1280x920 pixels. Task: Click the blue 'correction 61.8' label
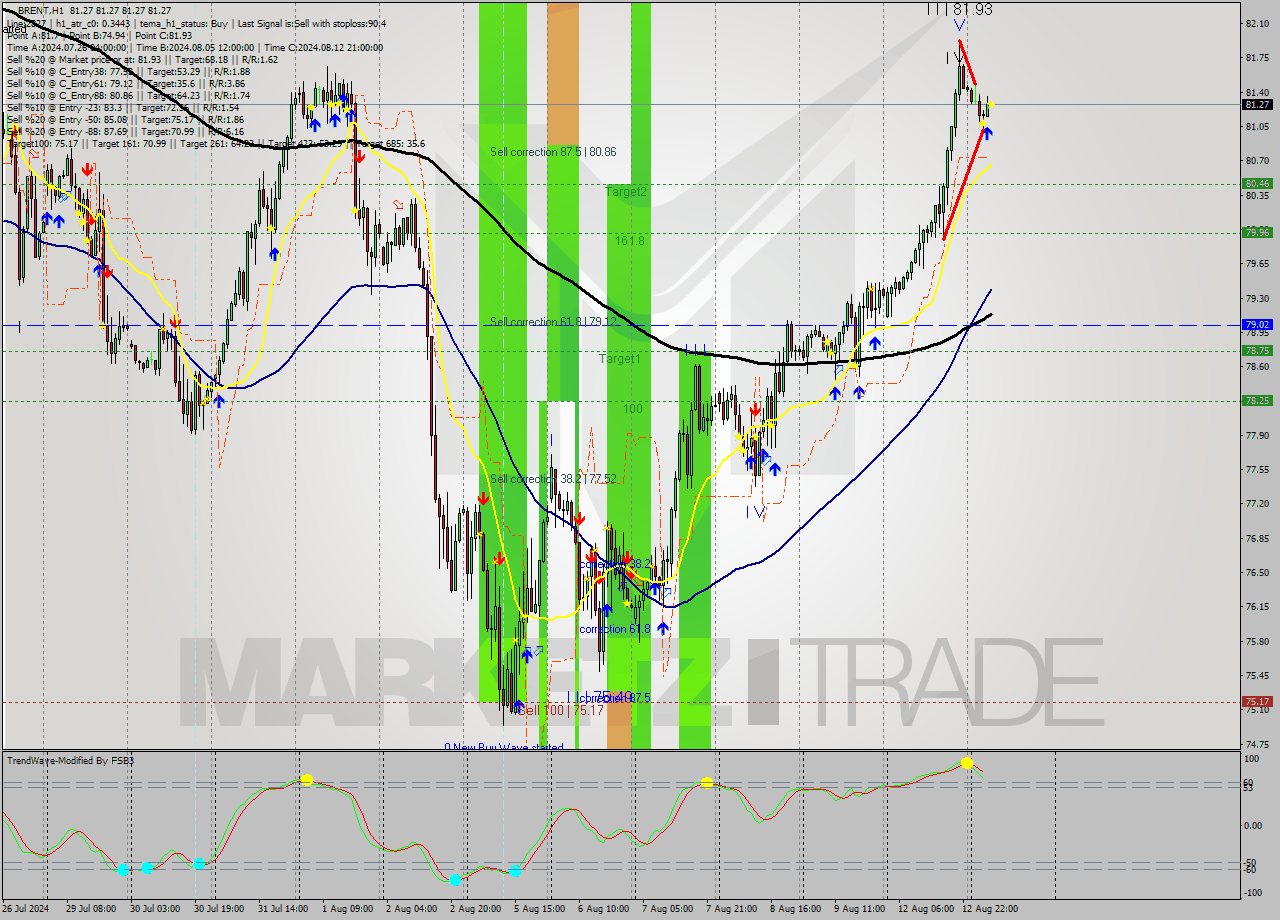point(615,629)
